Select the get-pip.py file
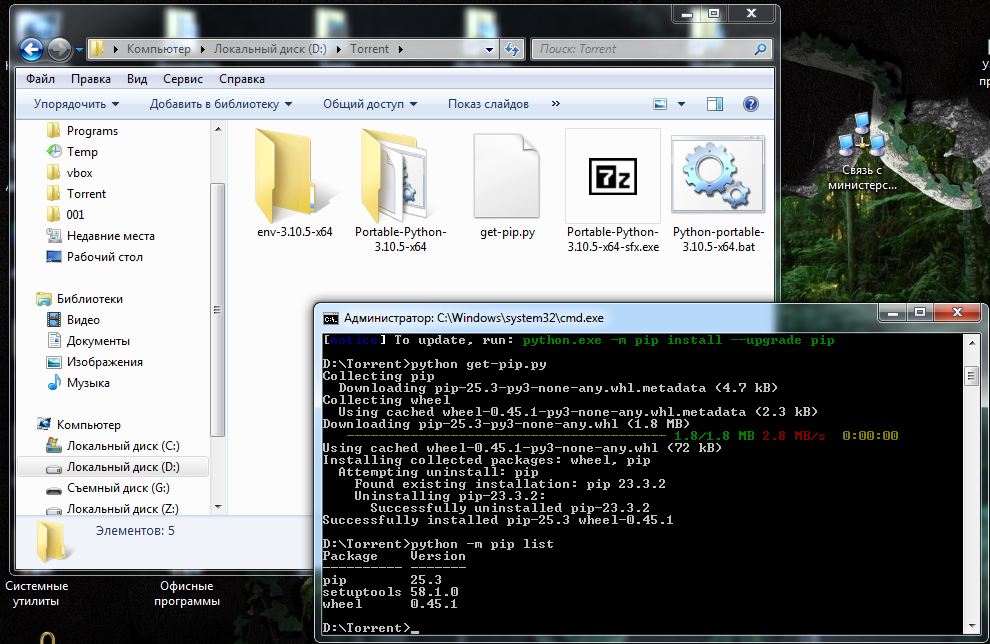The image size is (990, 644). click(506, 177)
